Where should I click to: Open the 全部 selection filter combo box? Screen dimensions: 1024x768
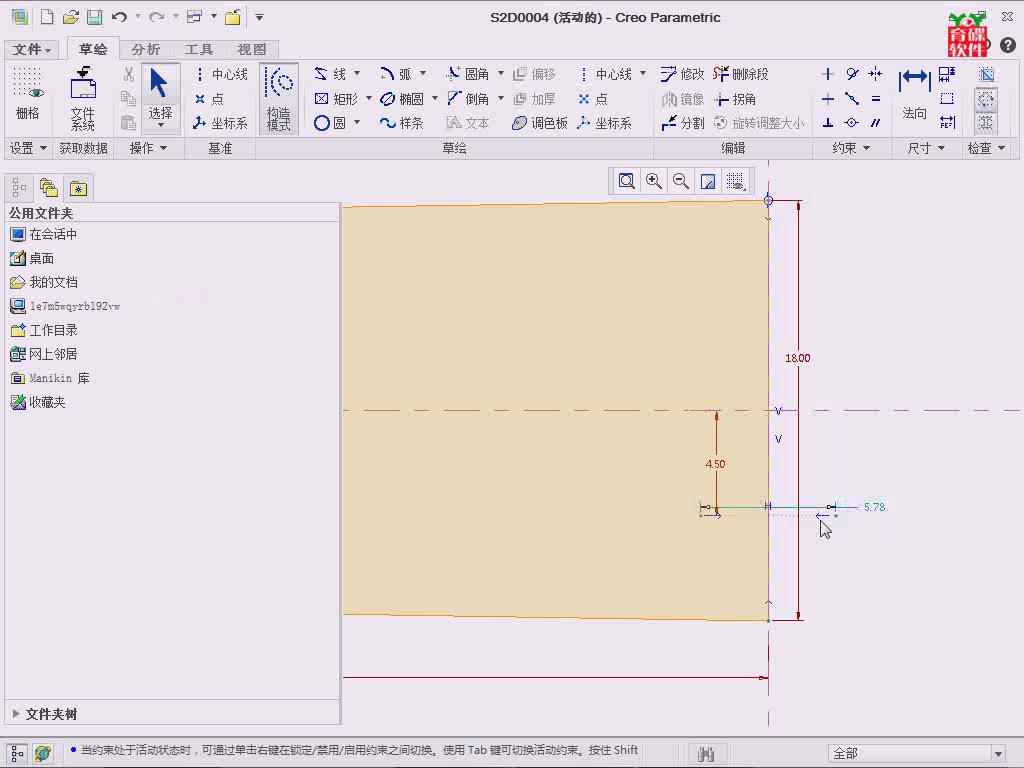(918, 753)
